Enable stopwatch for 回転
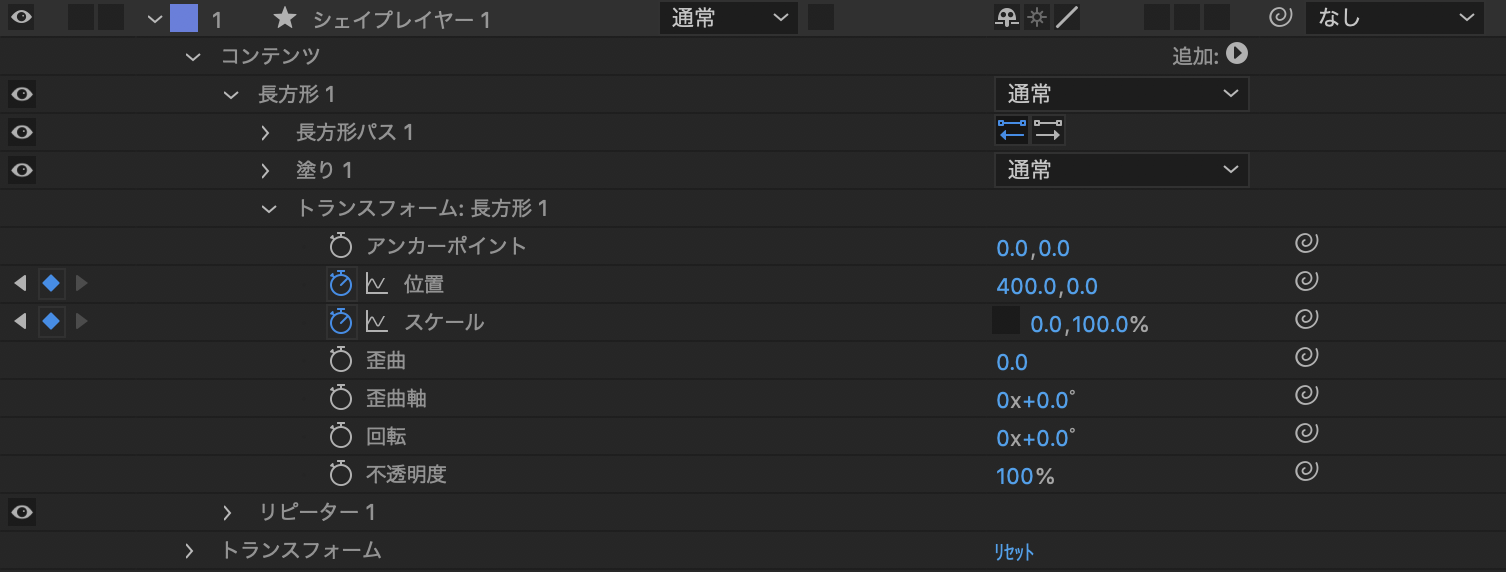This screenshot has width=1506, height=572. pyautogui.click(x=341, y=436)
